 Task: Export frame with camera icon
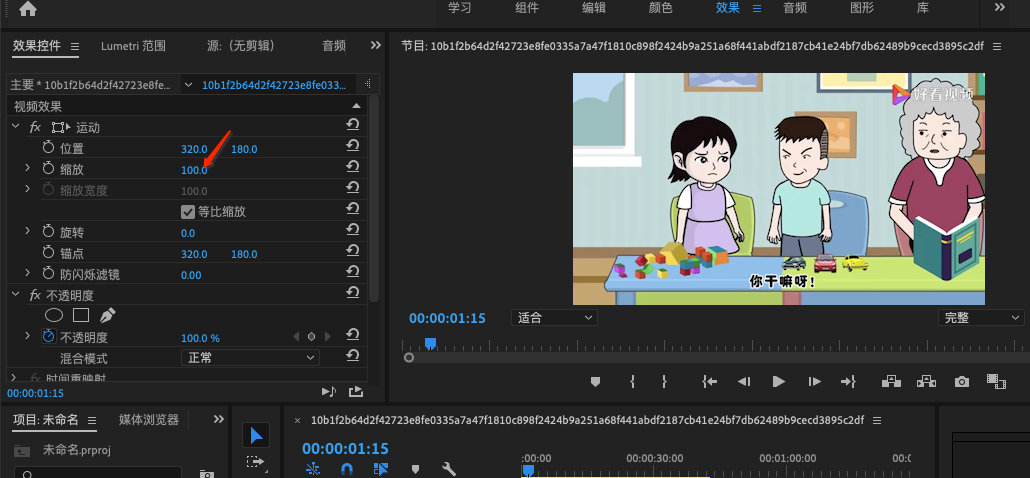point(962,381)
